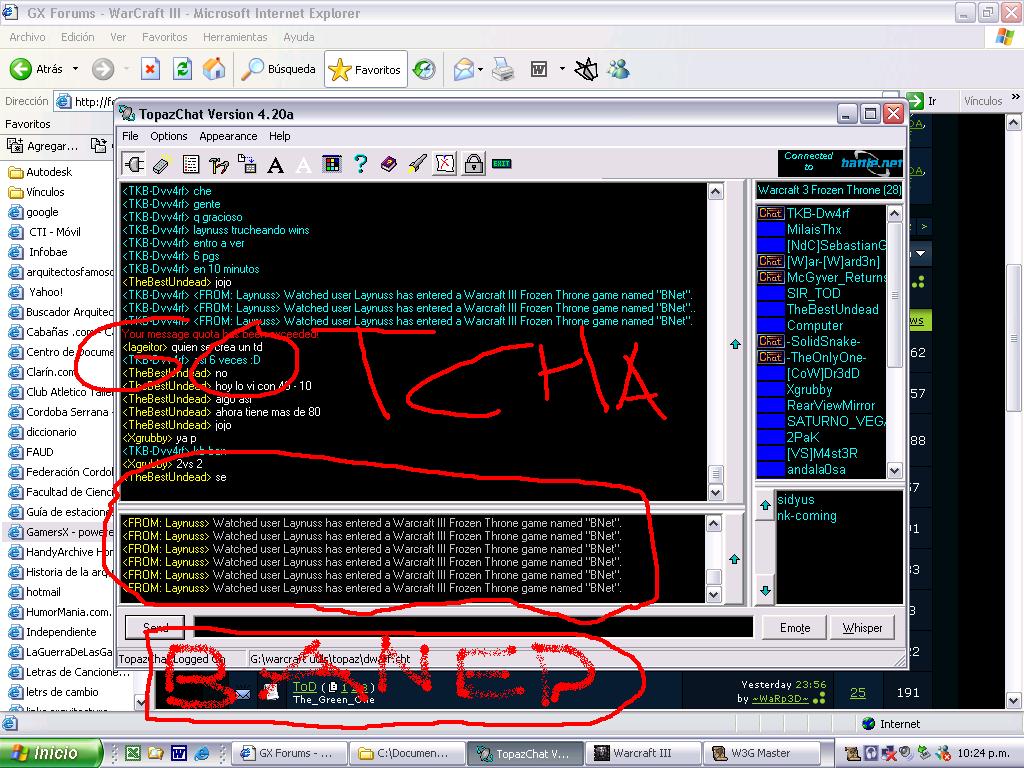This screenshot has height=768, width=1024.
Task: Click the green down arrow beside the friends list
Action: 765,591
